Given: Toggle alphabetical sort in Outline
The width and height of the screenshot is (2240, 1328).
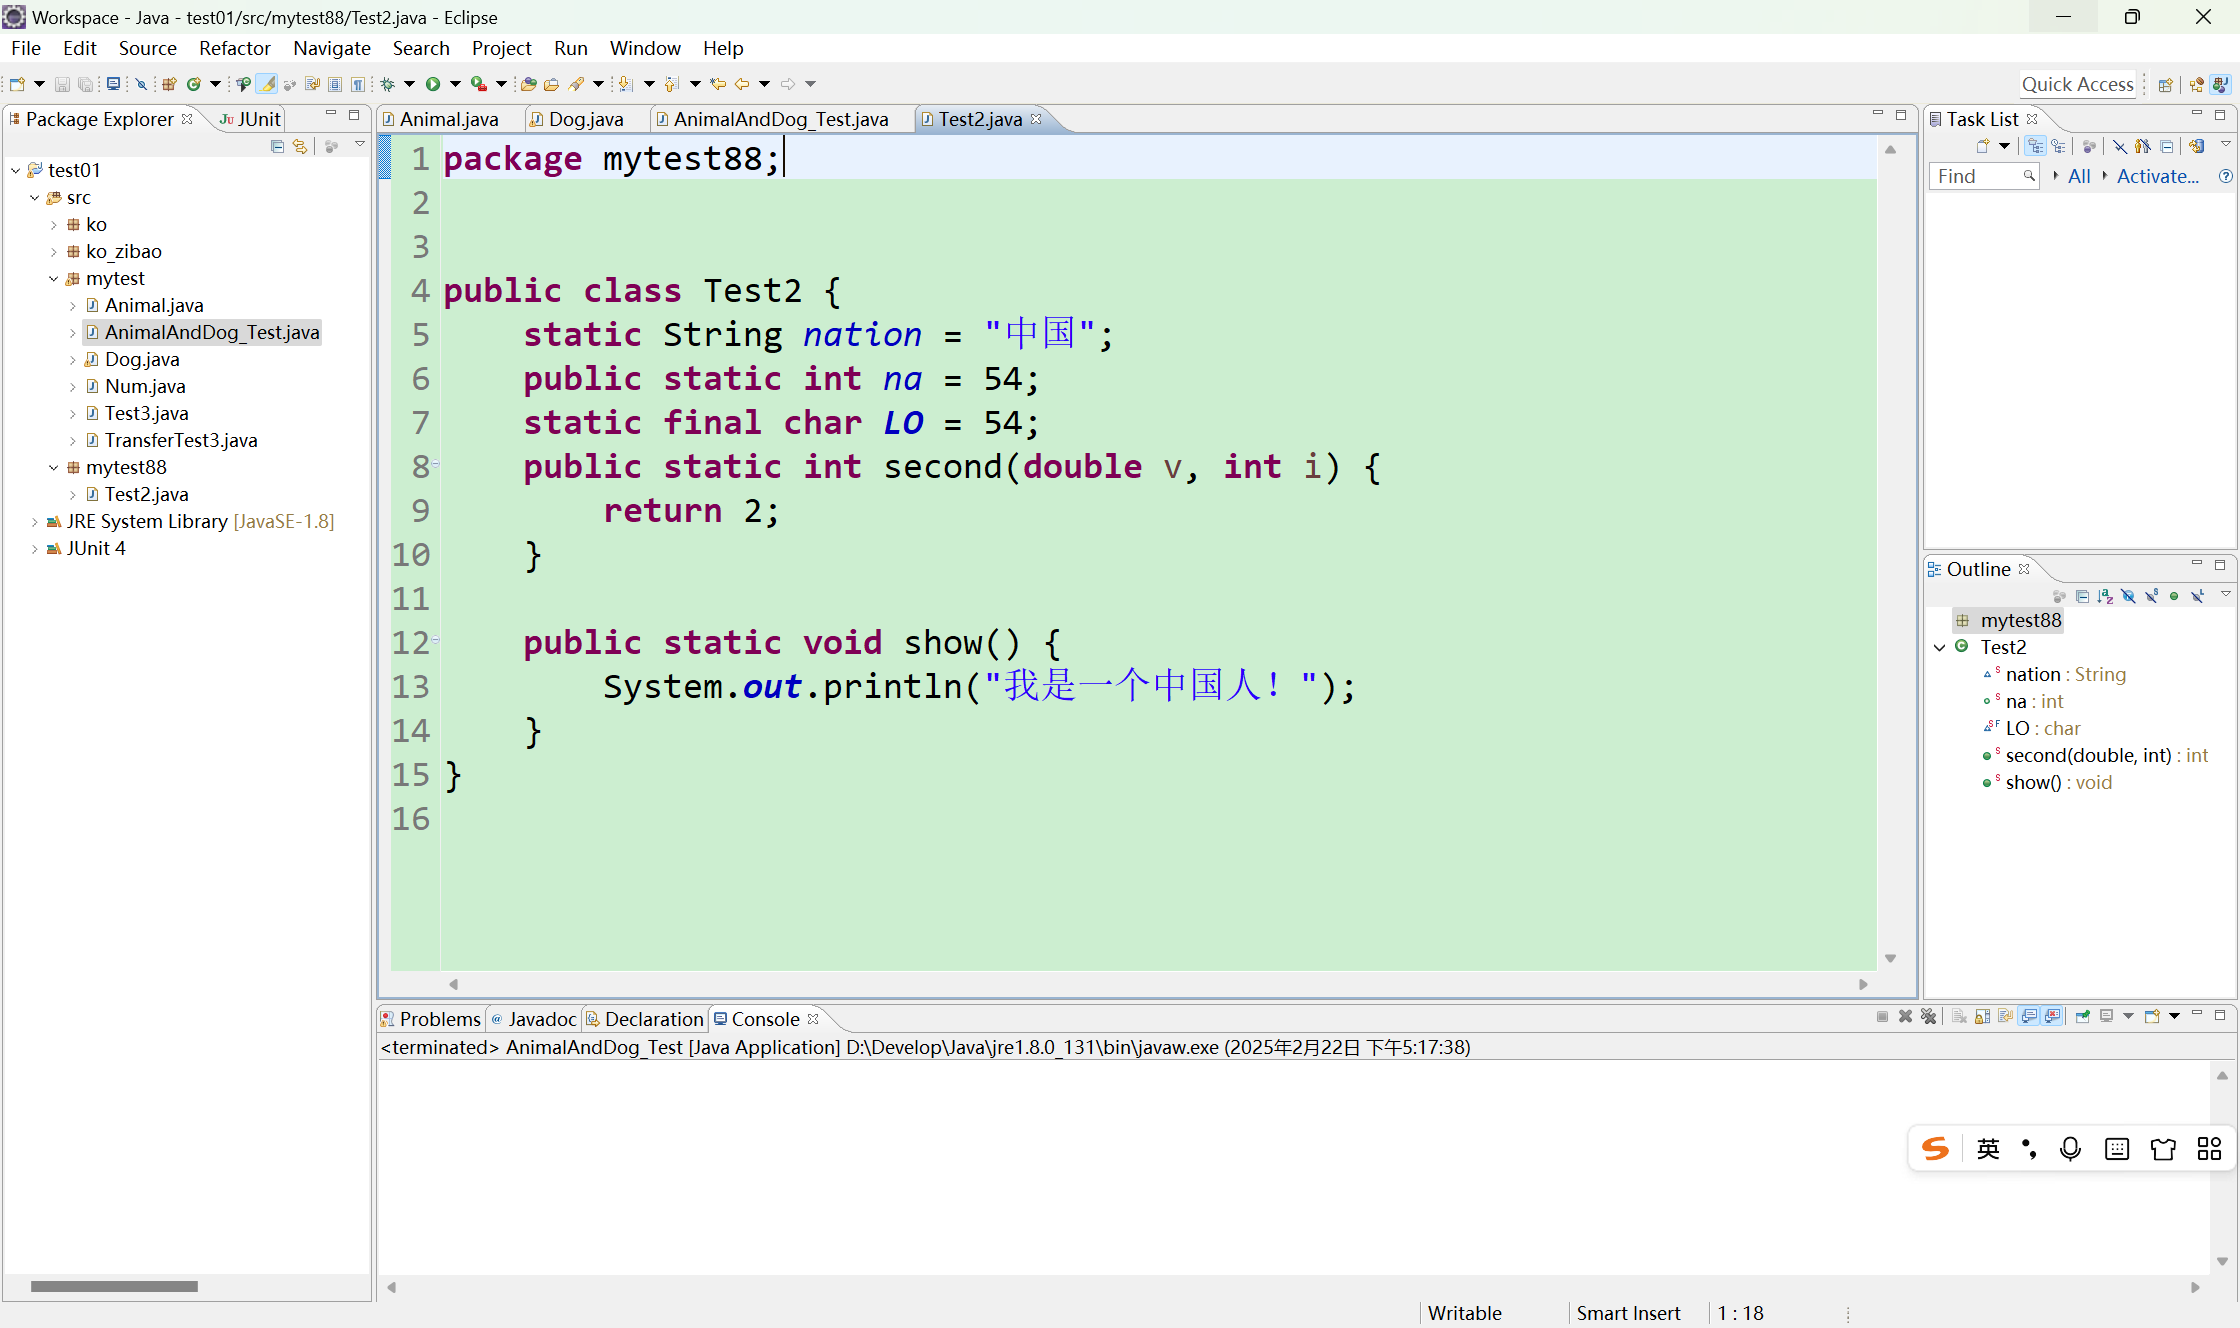Looking at the screenshot, I should coord(2105,596).
